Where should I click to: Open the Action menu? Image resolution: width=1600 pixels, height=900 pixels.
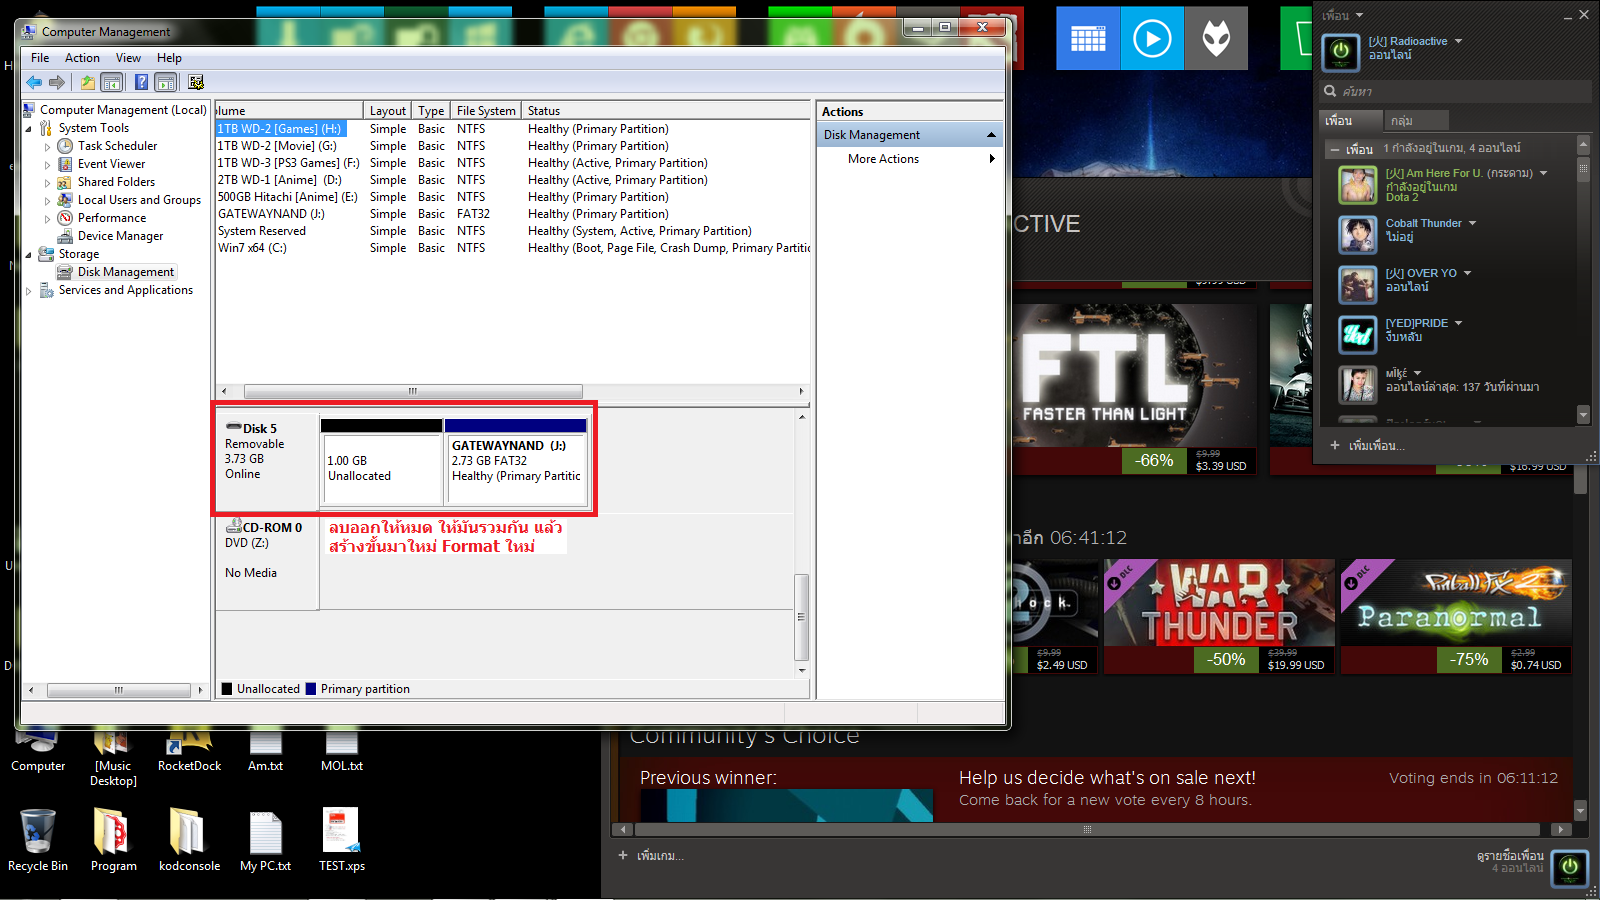pyautogui.click(x=82, y=58)
